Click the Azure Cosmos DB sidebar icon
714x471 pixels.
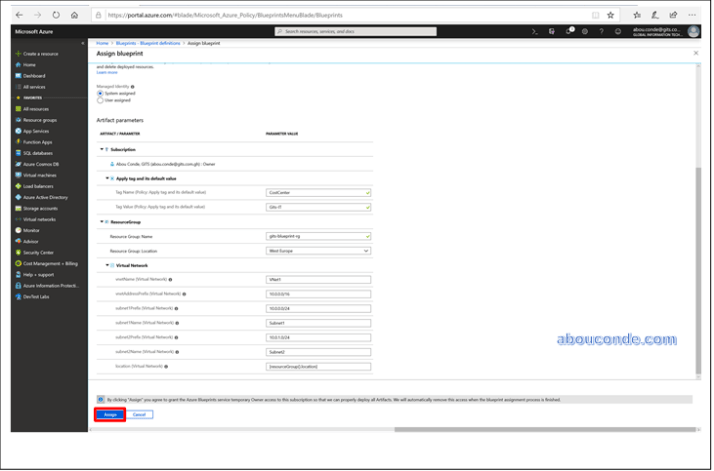pyautogui.click(x=18, y=163)
